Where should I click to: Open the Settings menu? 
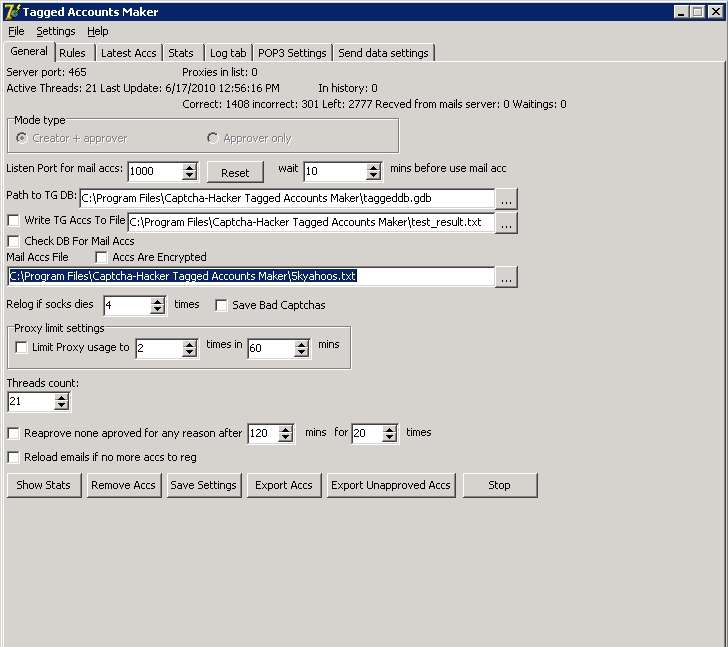pos(56,32)
